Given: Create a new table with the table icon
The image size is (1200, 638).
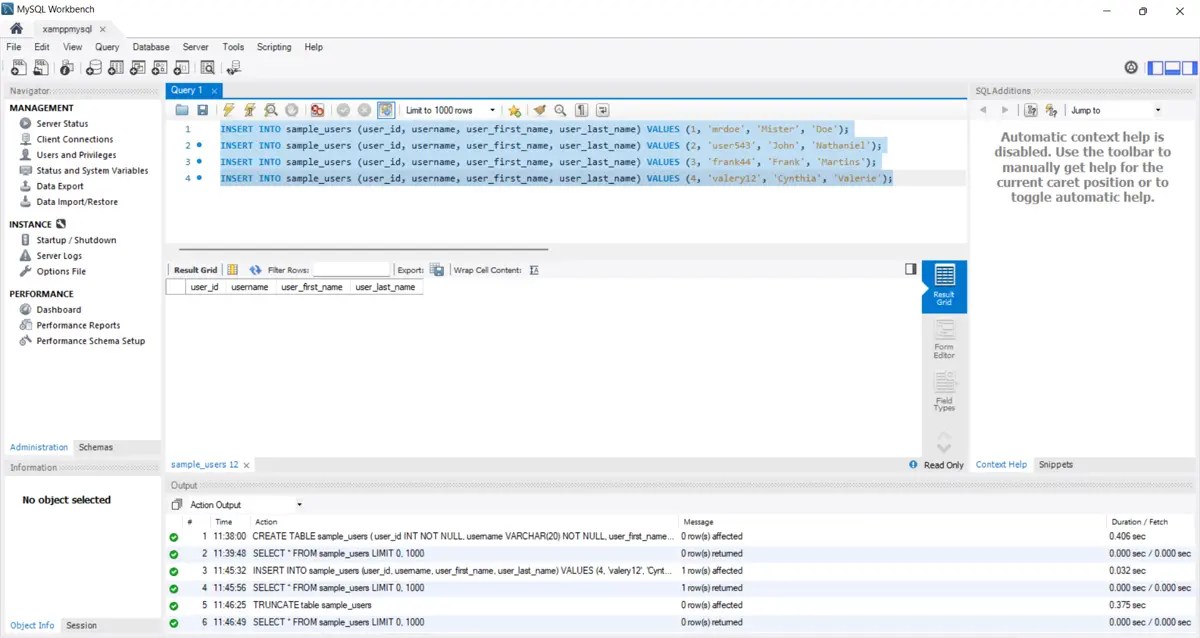Looking at the screenshot, I should pyautogui.click(x=116, y=66).
